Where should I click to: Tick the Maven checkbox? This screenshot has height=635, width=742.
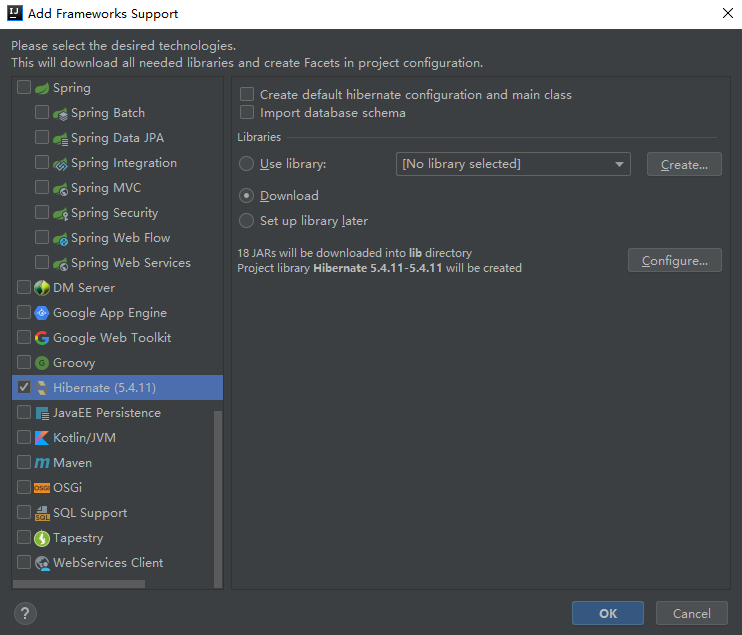tap(24, 462)
